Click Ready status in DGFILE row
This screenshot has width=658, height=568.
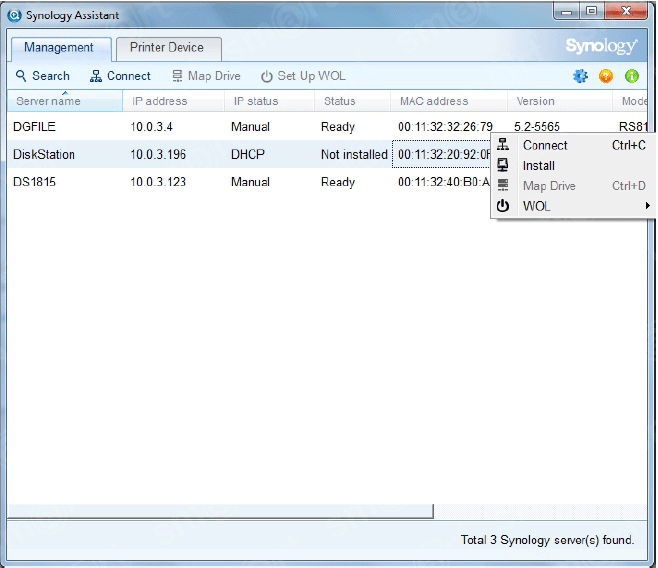pos(338,127)
